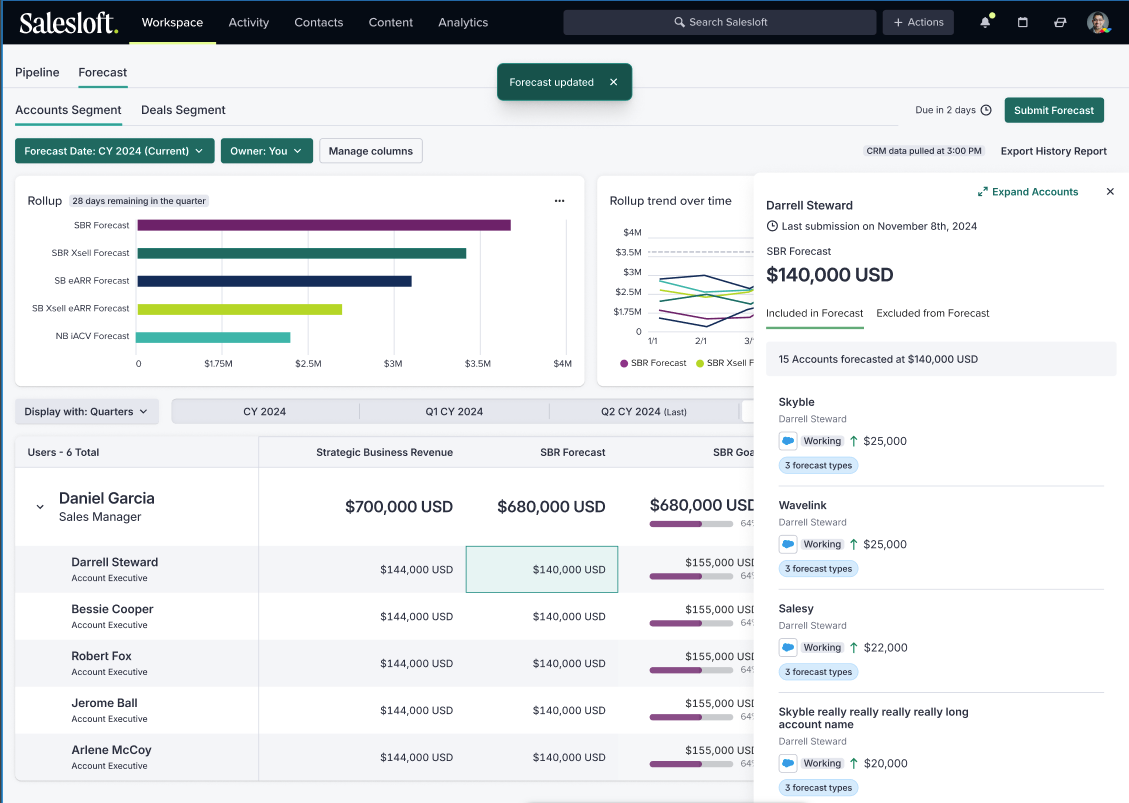
Task: Switch to Excluded from Forecast tab
Action: 932,313
